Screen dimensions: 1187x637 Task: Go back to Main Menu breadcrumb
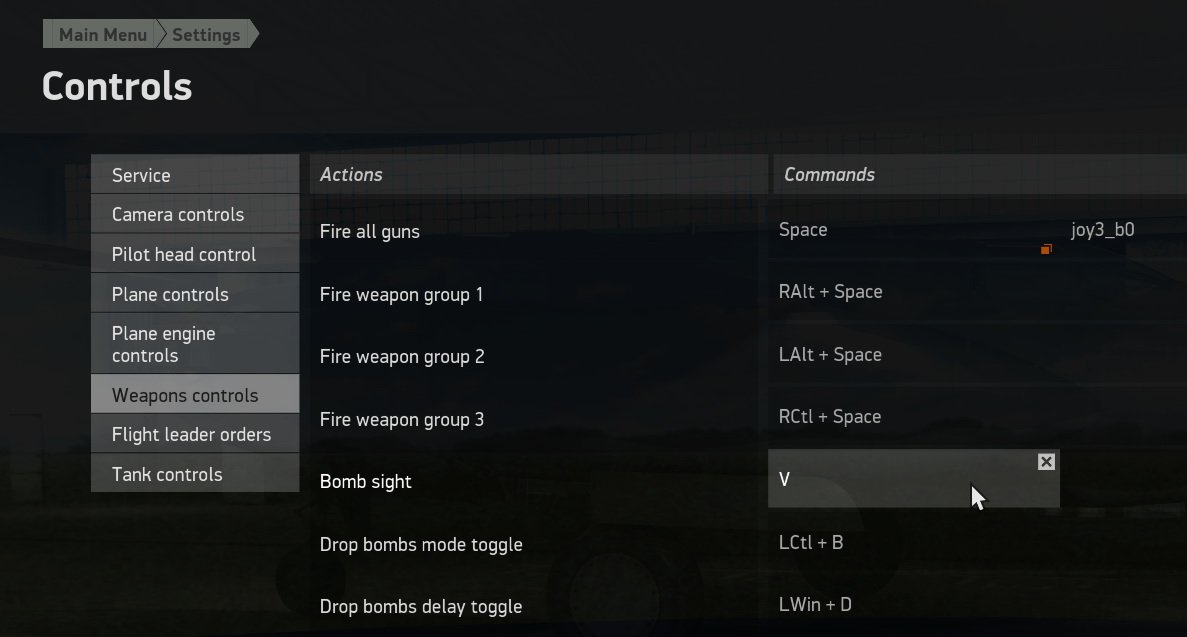102,35
